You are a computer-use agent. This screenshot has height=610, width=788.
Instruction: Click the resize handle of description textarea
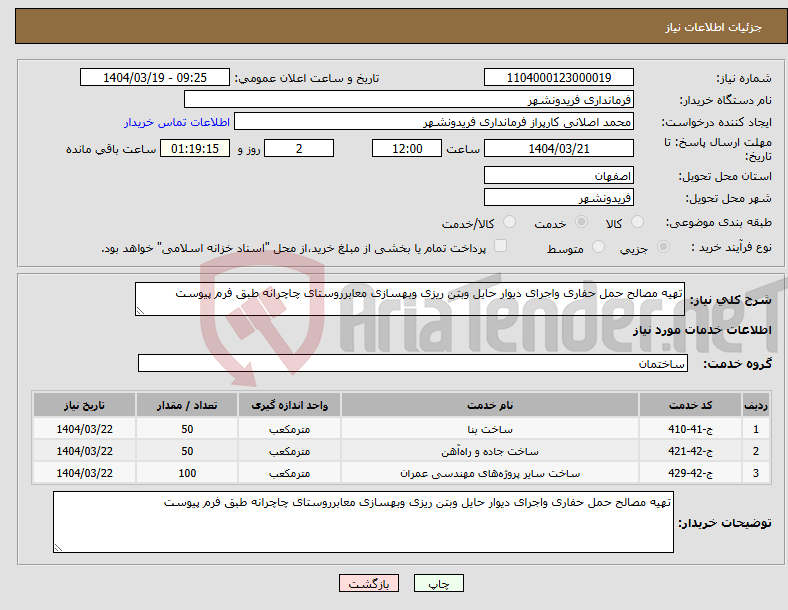pos(140,311)
